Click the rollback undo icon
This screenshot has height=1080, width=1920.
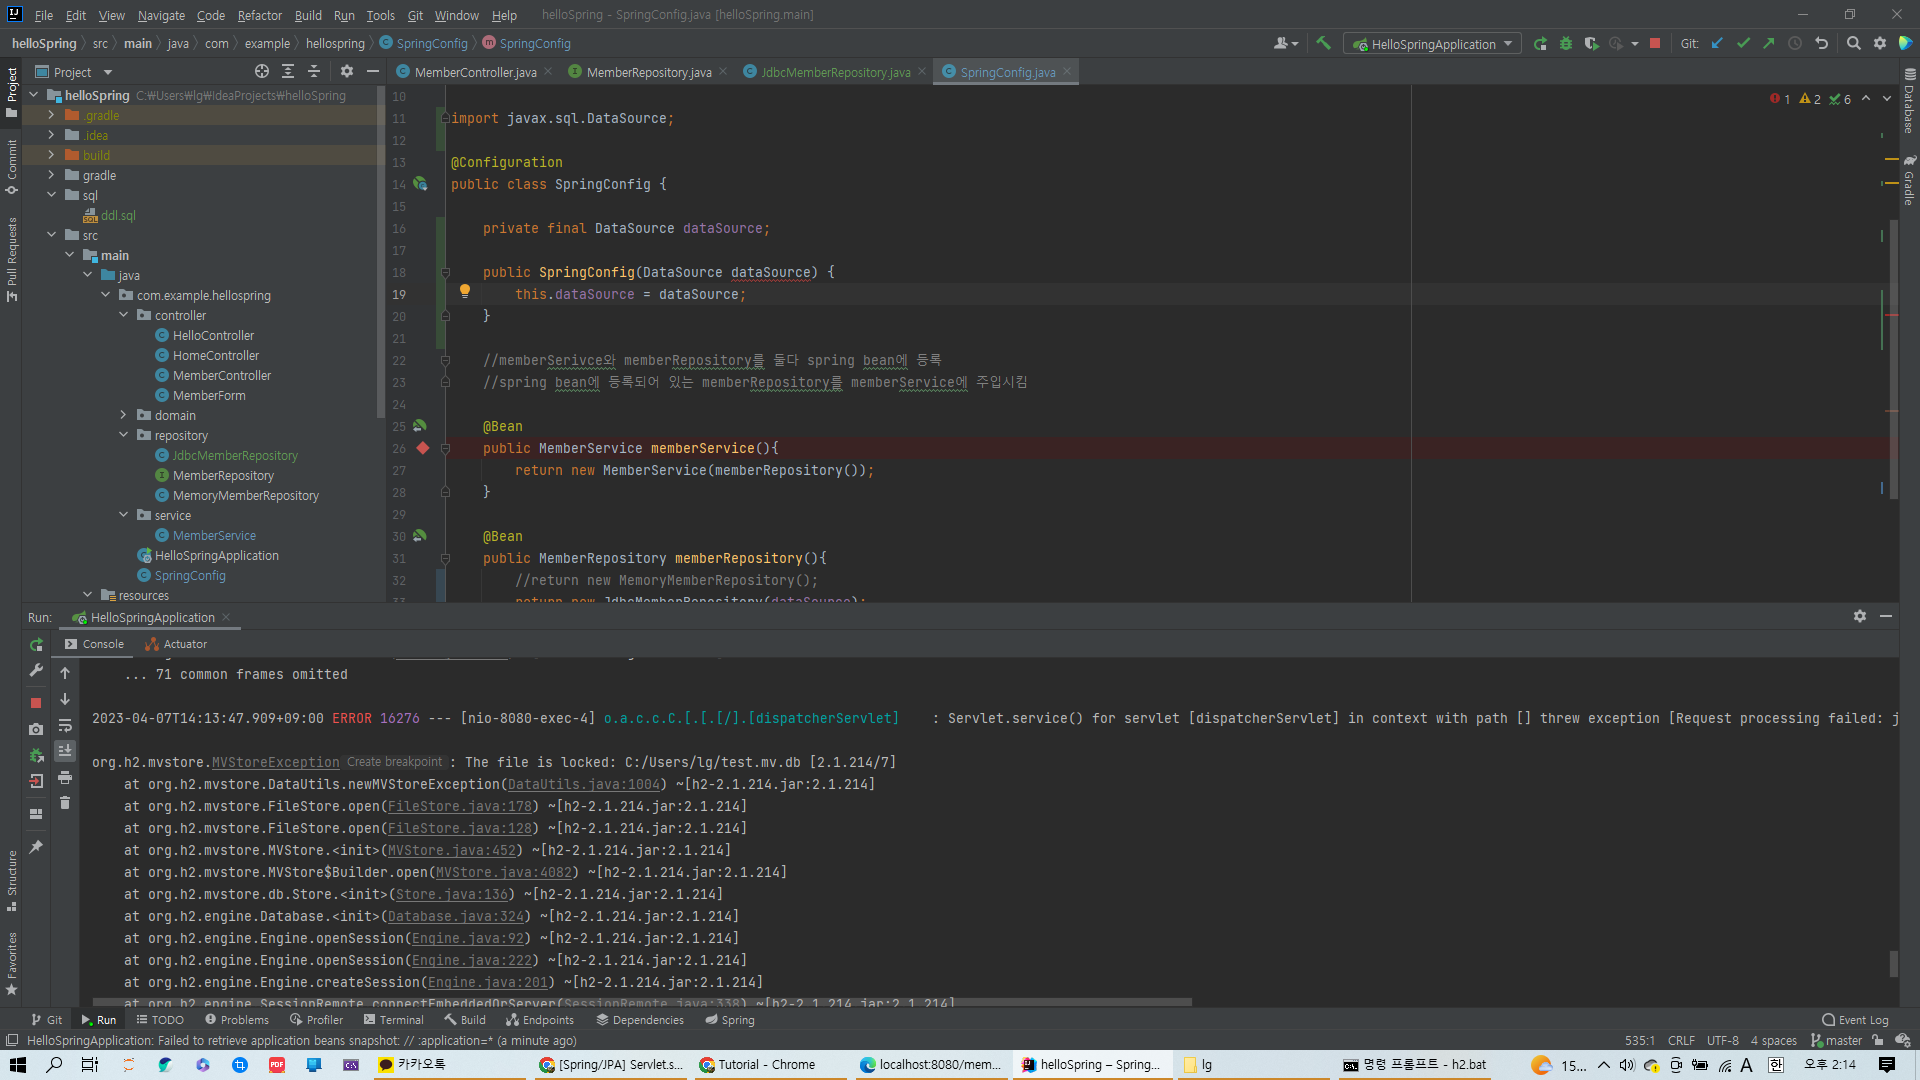(1821, 43)
